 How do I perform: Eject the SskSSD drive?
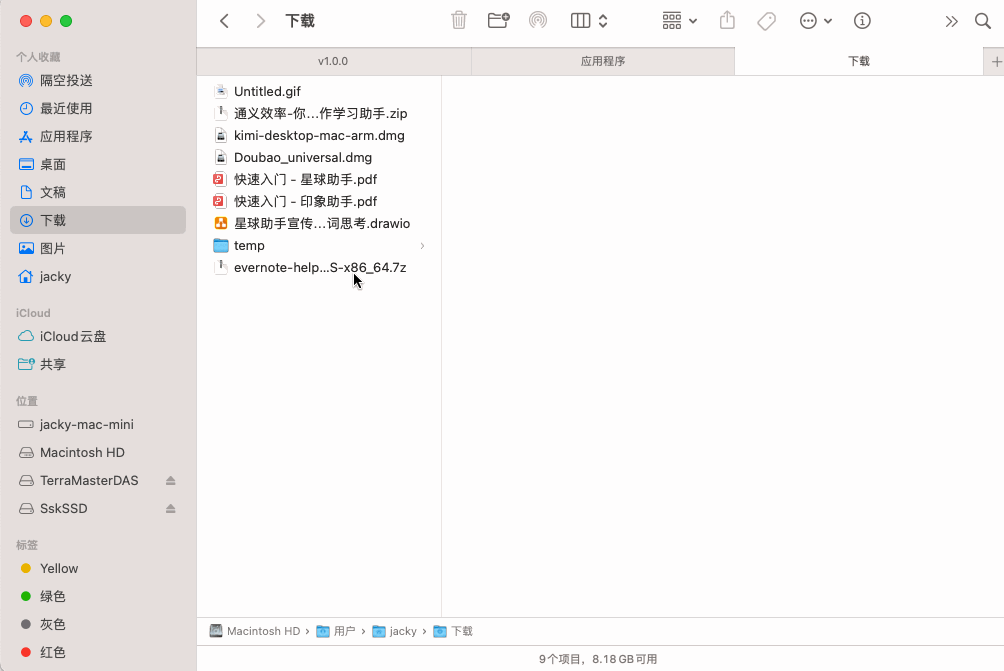171,509
